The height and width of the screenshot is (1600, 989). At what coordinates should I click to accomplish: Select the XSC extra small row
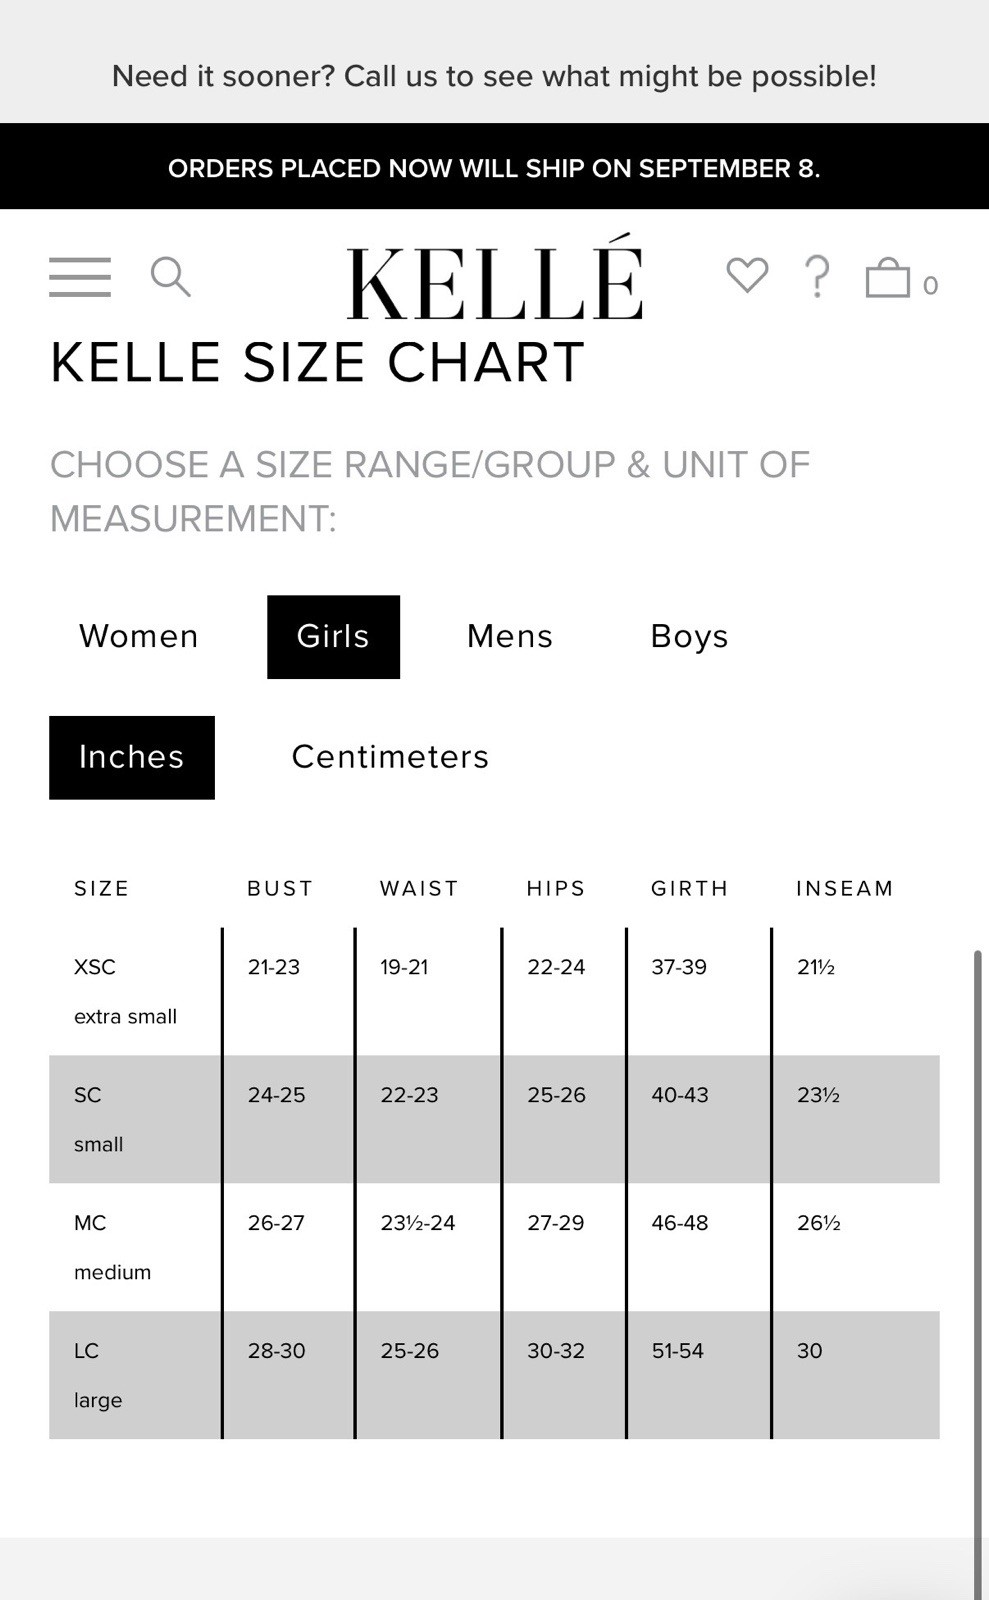click(494, 991)
